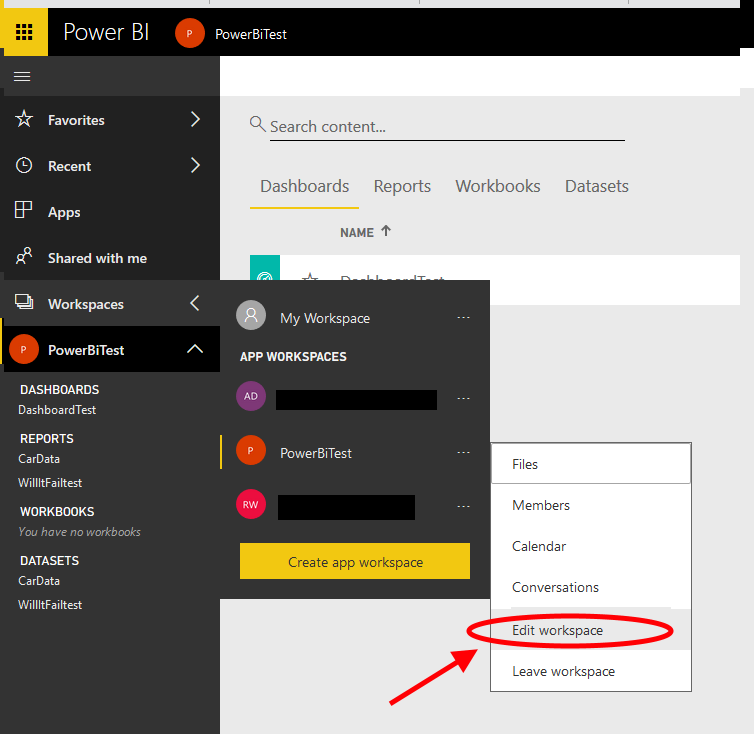Click the DATASETS section heading
Screen dimensions: 754x734
coord(50,561)
